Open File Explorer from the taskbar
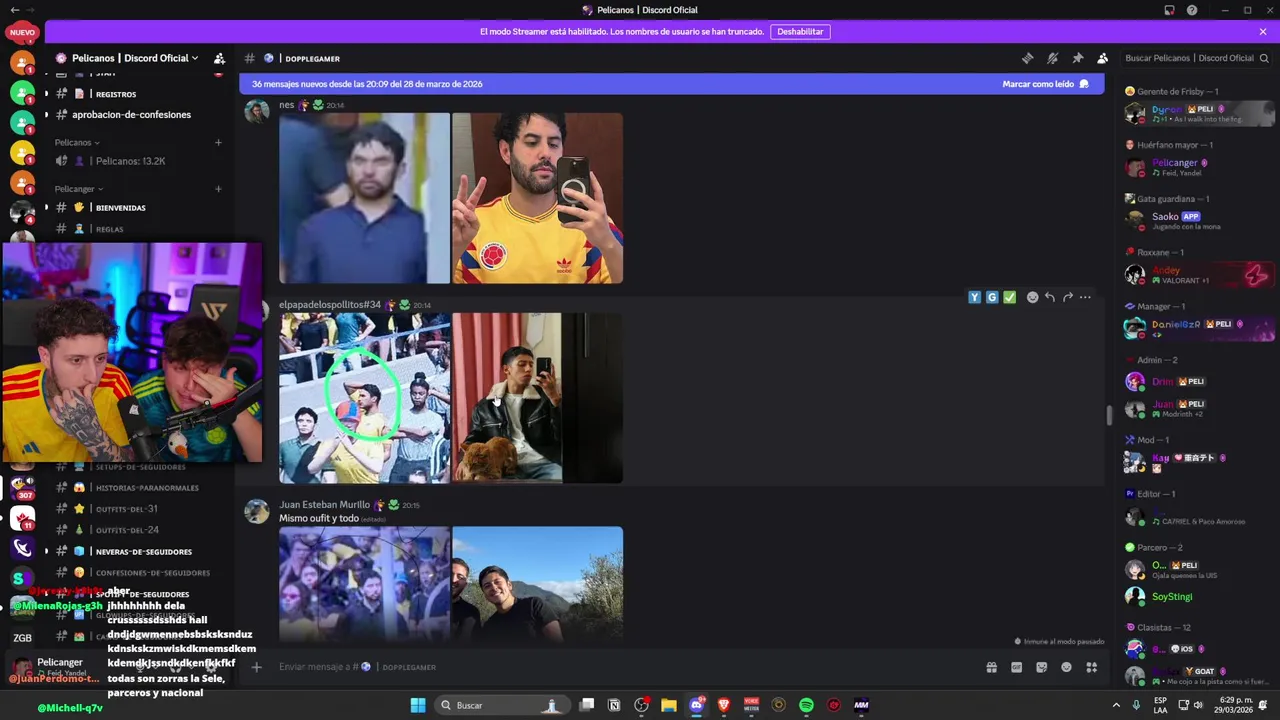Screen dimensions: 1280x720 [669, 705]
